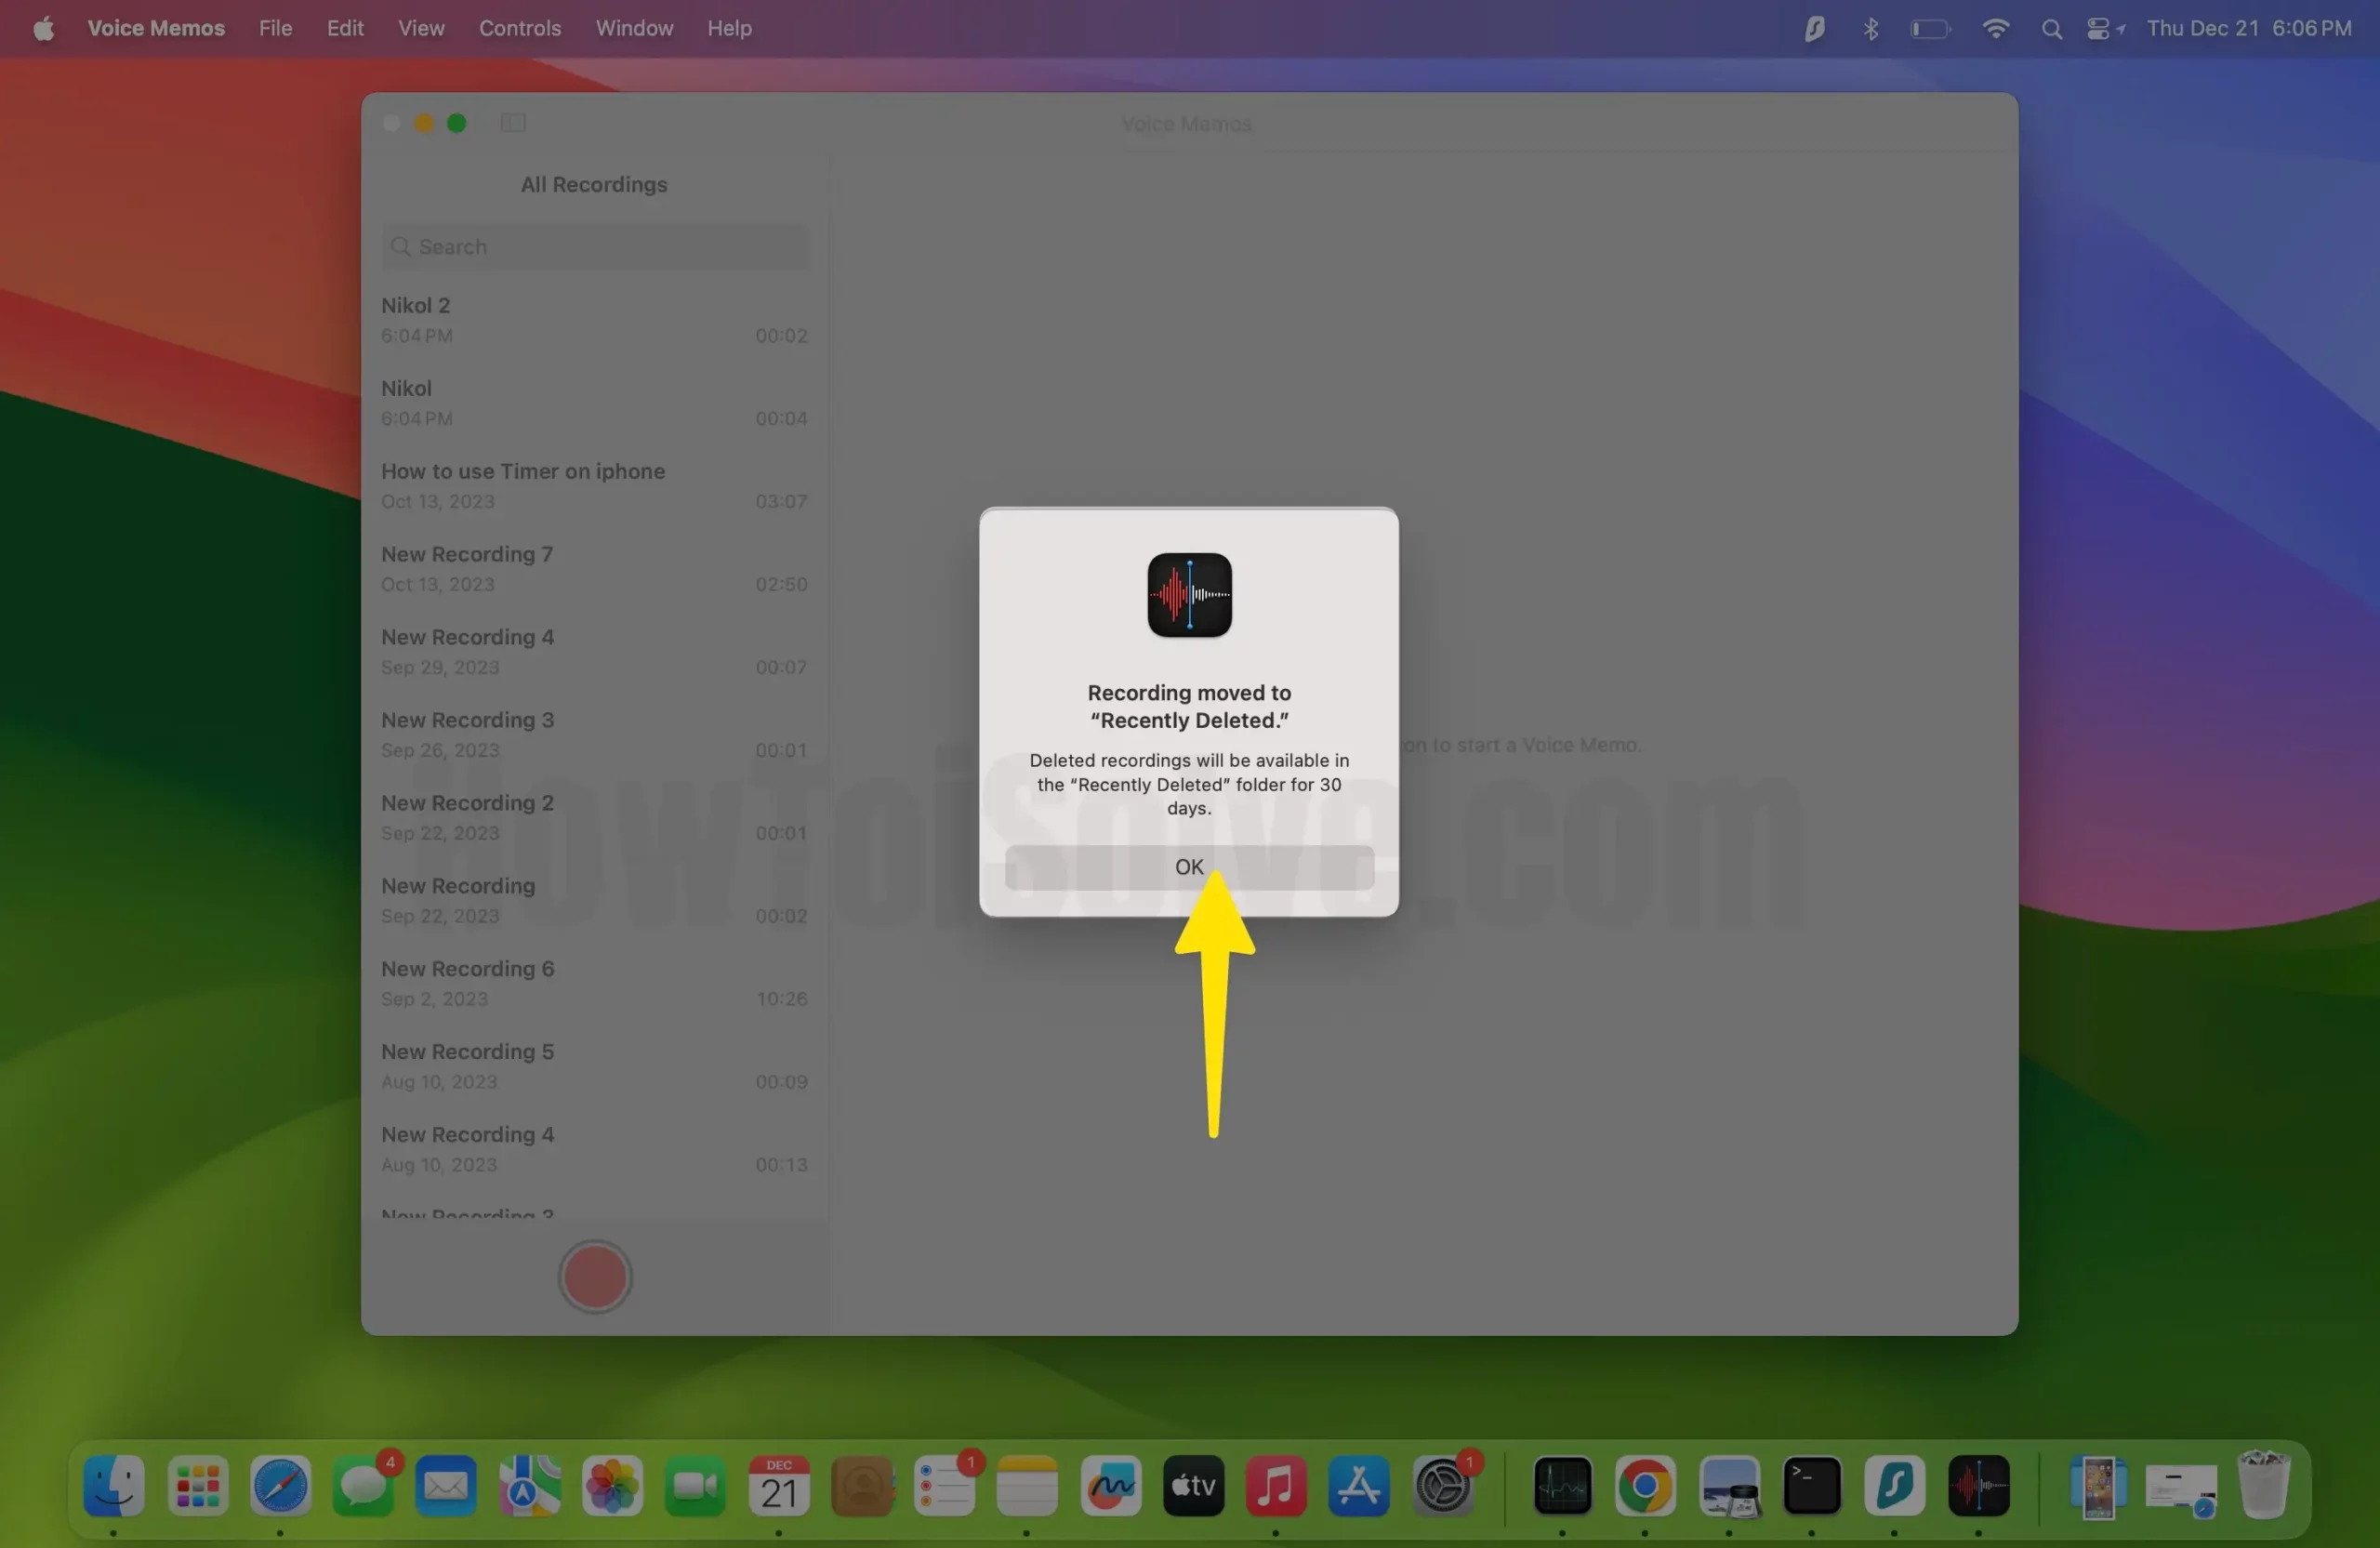Viewport: 2380px width, 1548px height.
Task: Open Calendar from the Dock
Action: pyautogui.click(x=779, y=1485)
